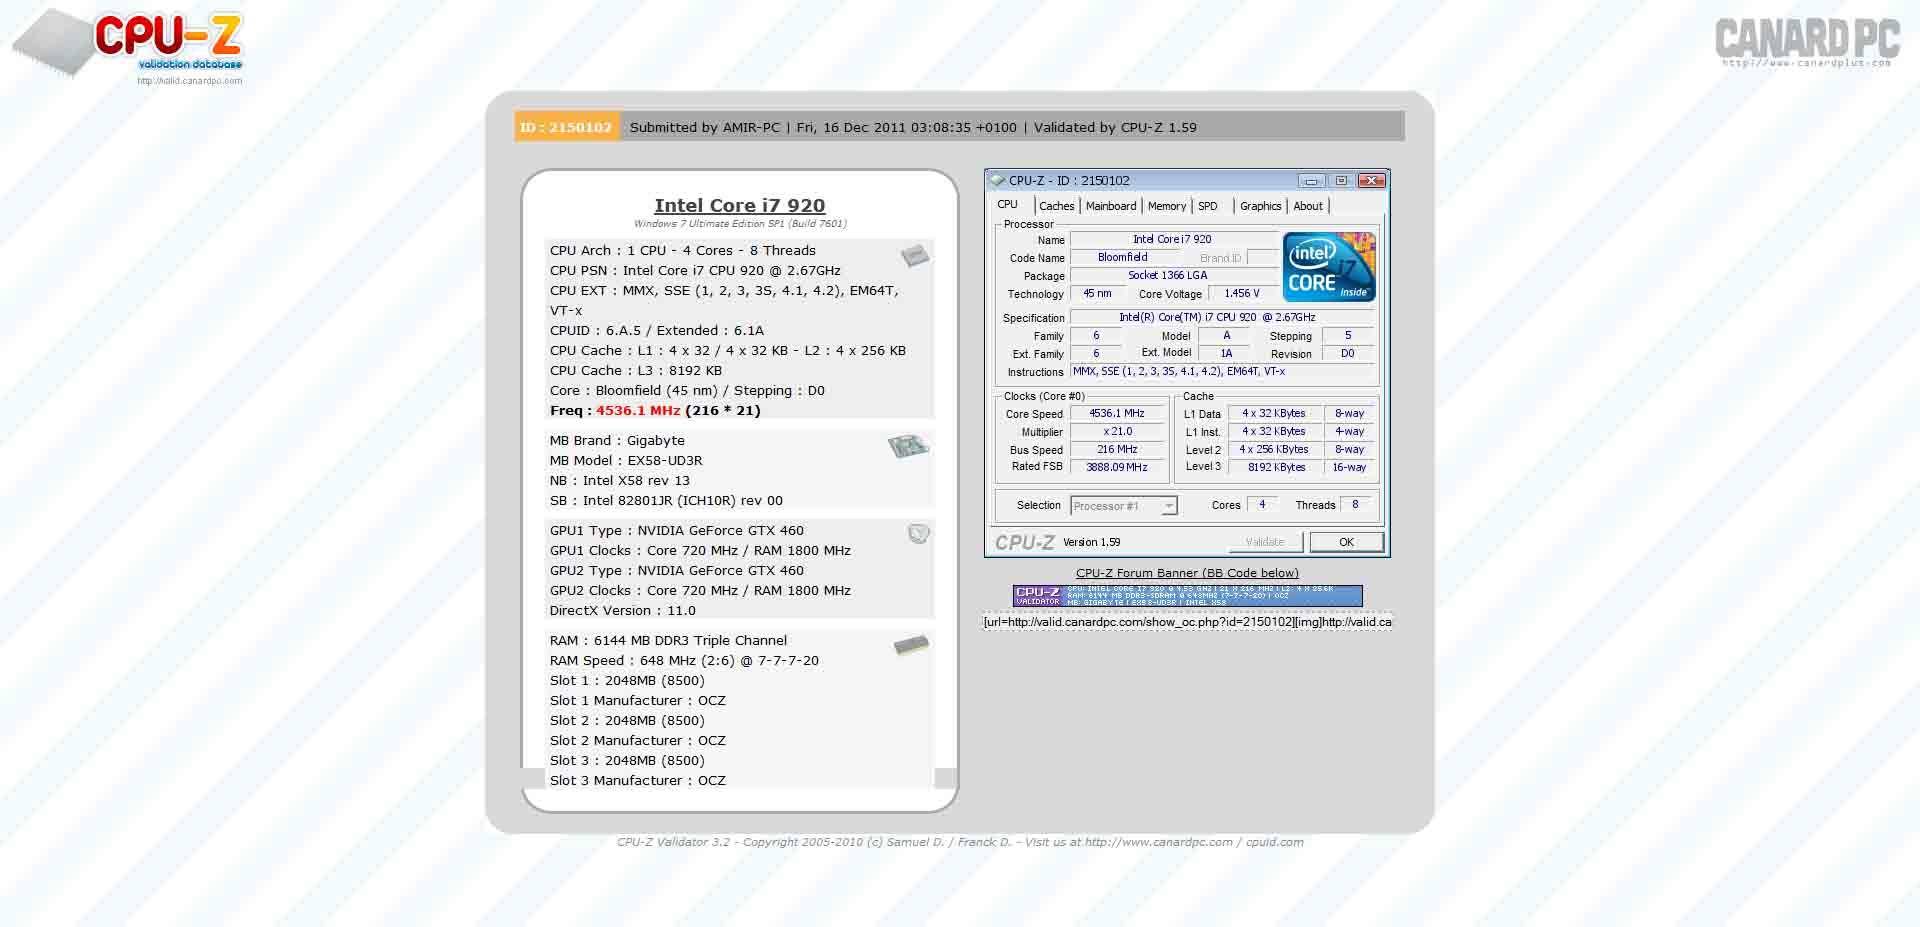1920x927 pixels.
Task: Click the OK button in CPU-Z
Action: point(1346,542)
